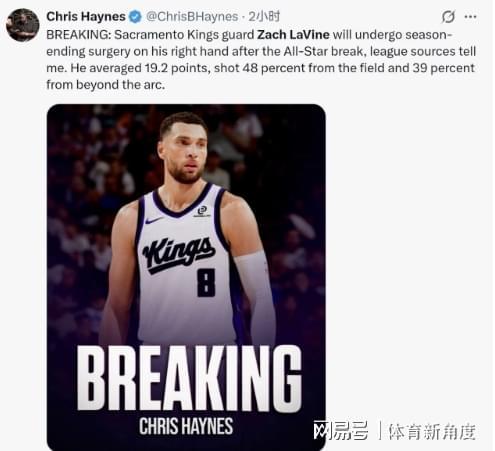Click CHRIS HAYNES caption in image
Viewport: 495px width, 451px height.
186,426
